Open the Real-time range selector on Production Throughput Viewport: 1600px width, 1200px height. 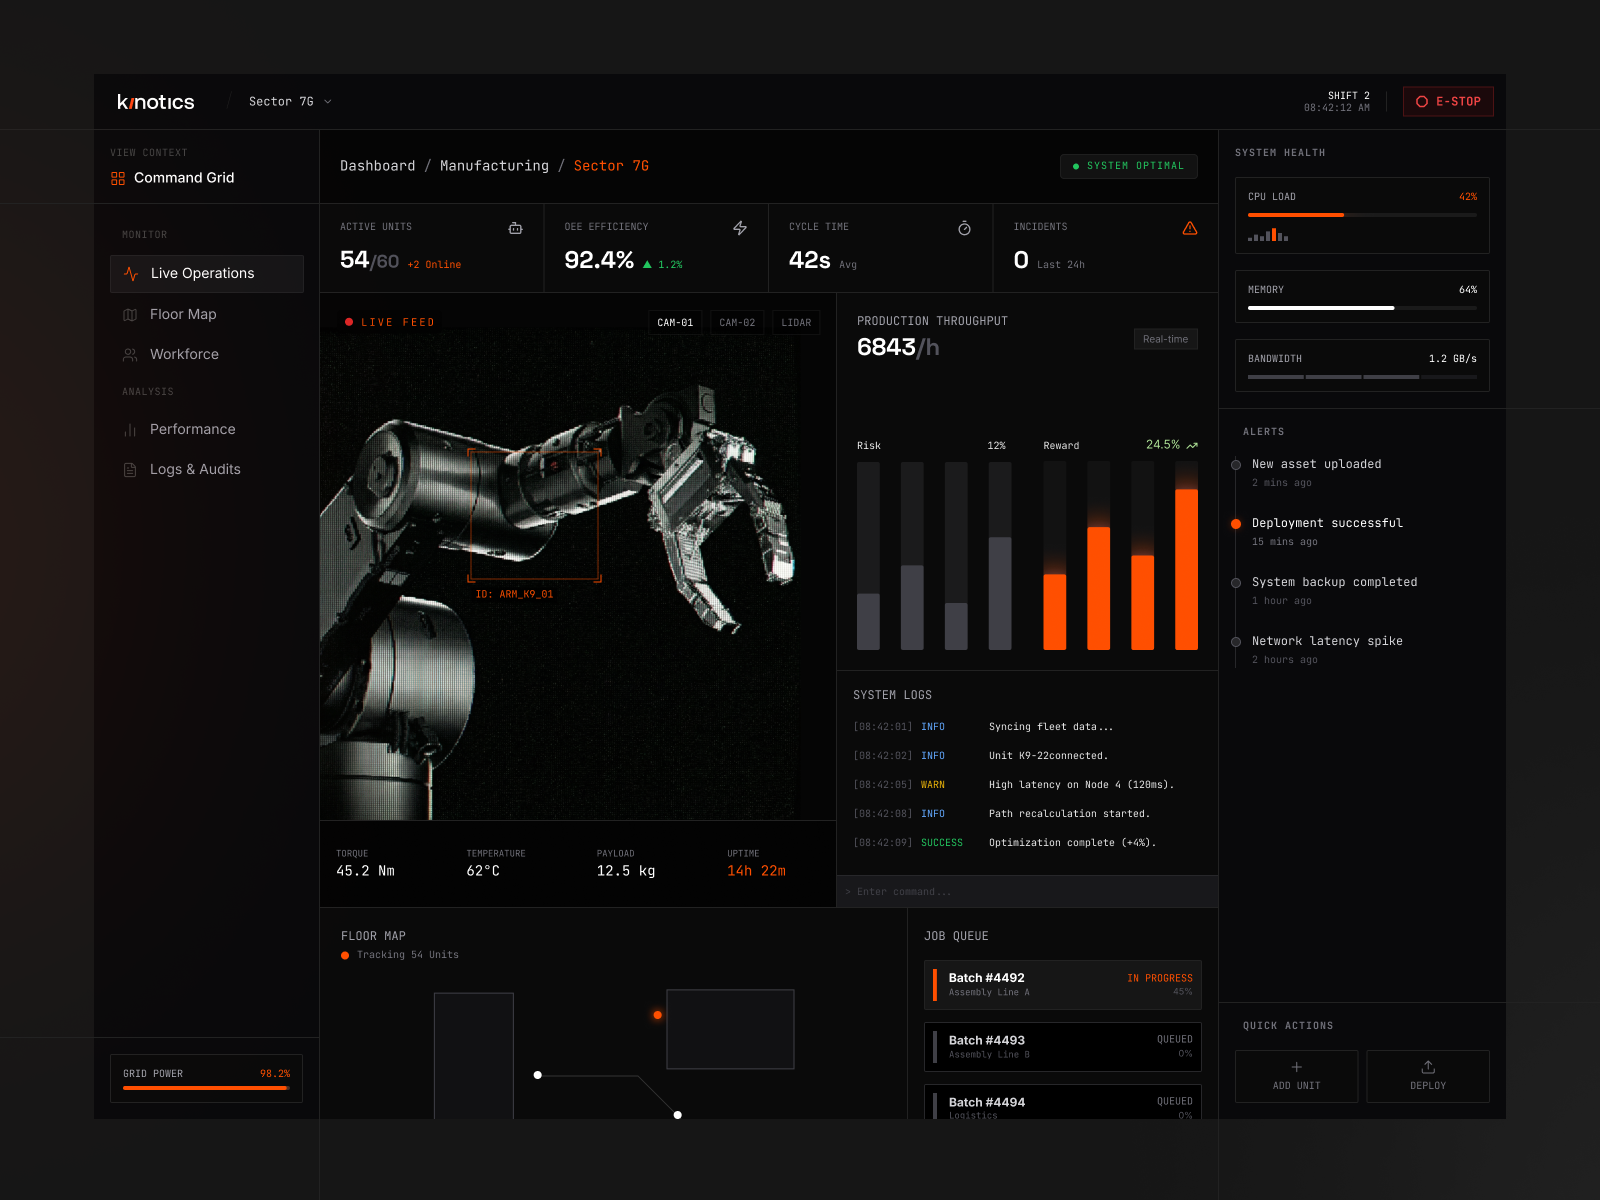[x=1165, y=339]
